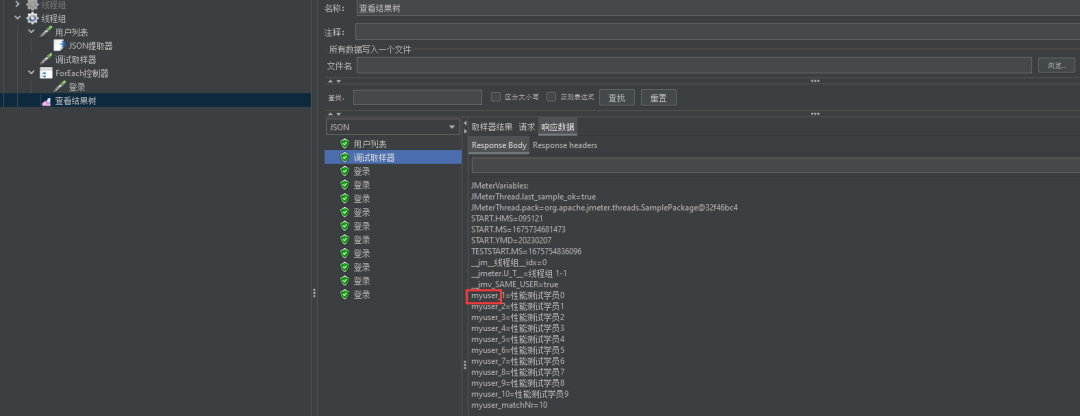Screen dimensions: 1080x416
Task: Click the ForEach控制器 controller icon
Action: [45, 73]
